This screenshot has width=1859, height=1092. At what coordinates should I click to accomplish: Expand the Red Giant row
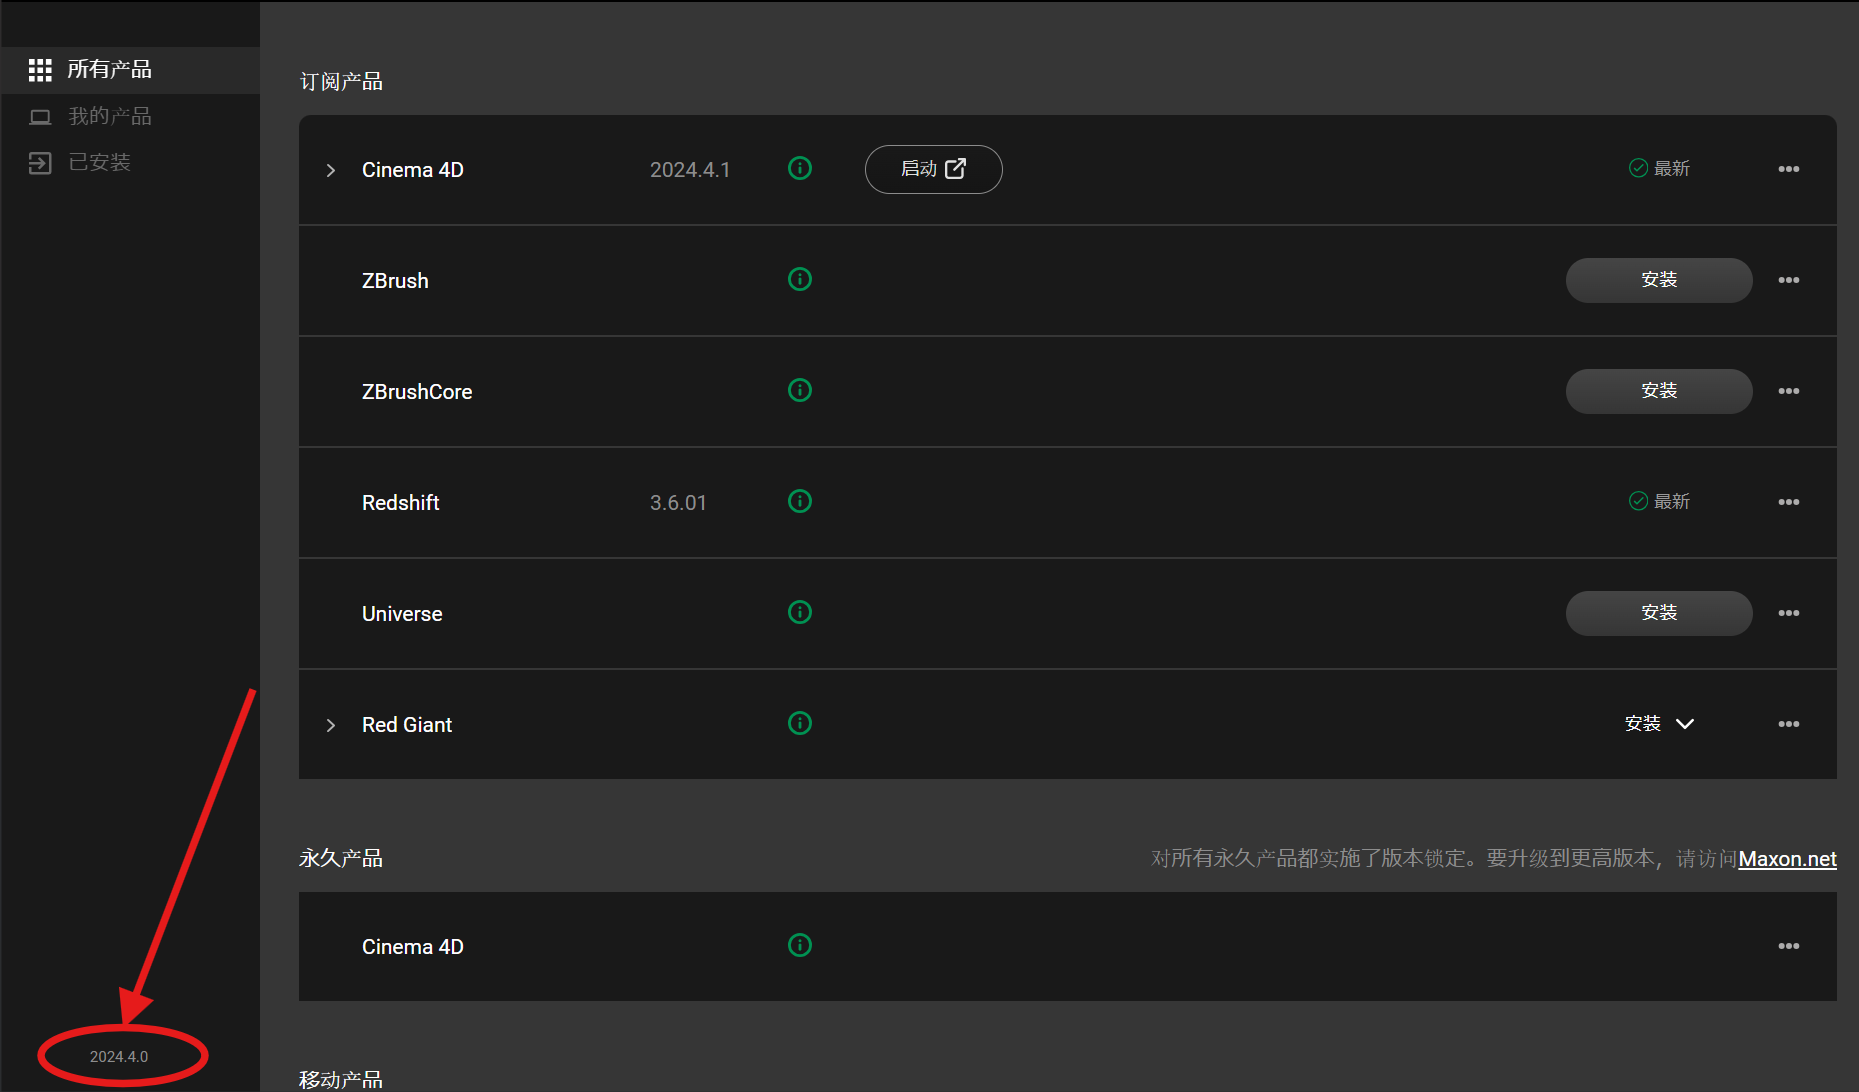coord(331,725)
